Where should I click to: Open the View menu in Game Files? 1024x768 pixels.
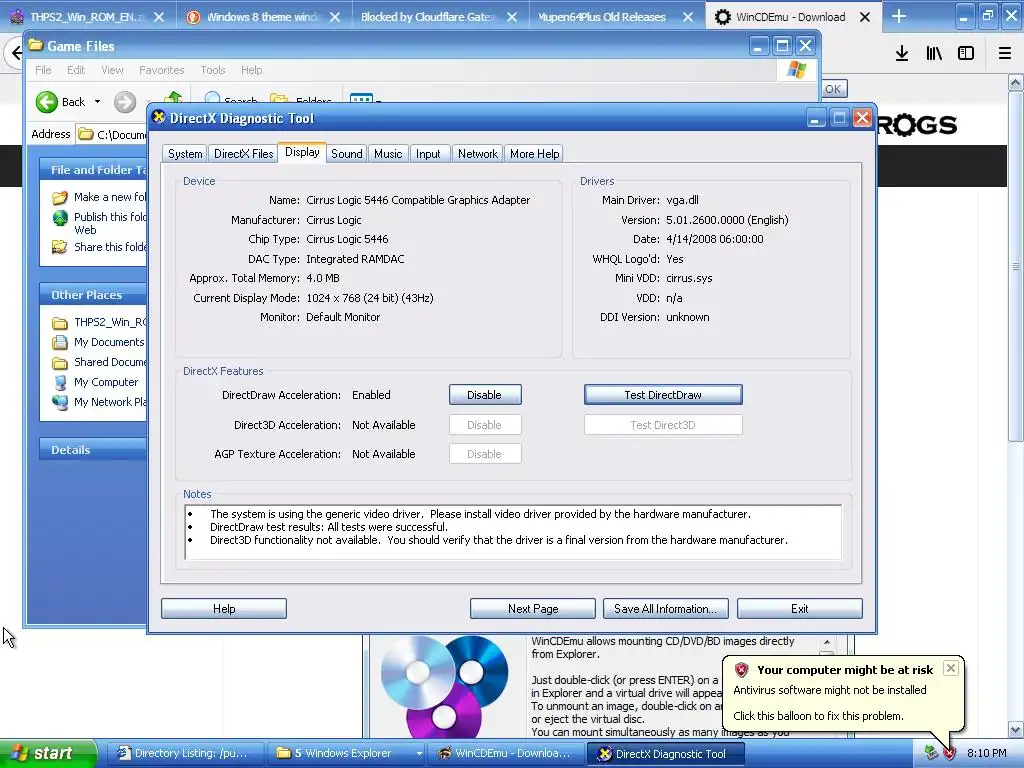point(112,70)
